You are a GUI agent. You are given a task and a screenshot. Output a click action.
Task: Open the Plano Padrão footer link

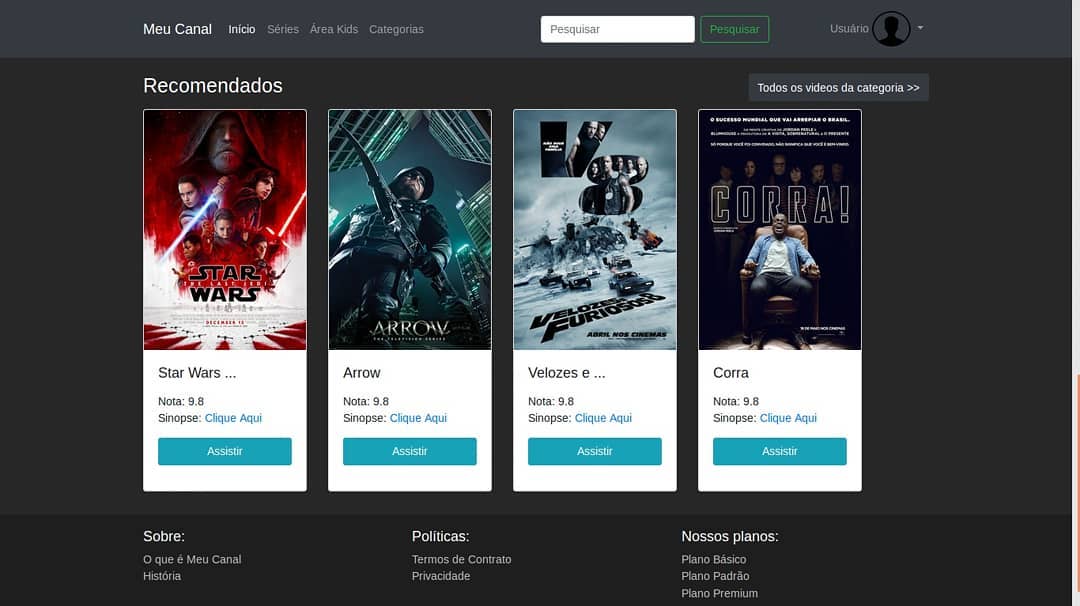(x=715, y=576)
